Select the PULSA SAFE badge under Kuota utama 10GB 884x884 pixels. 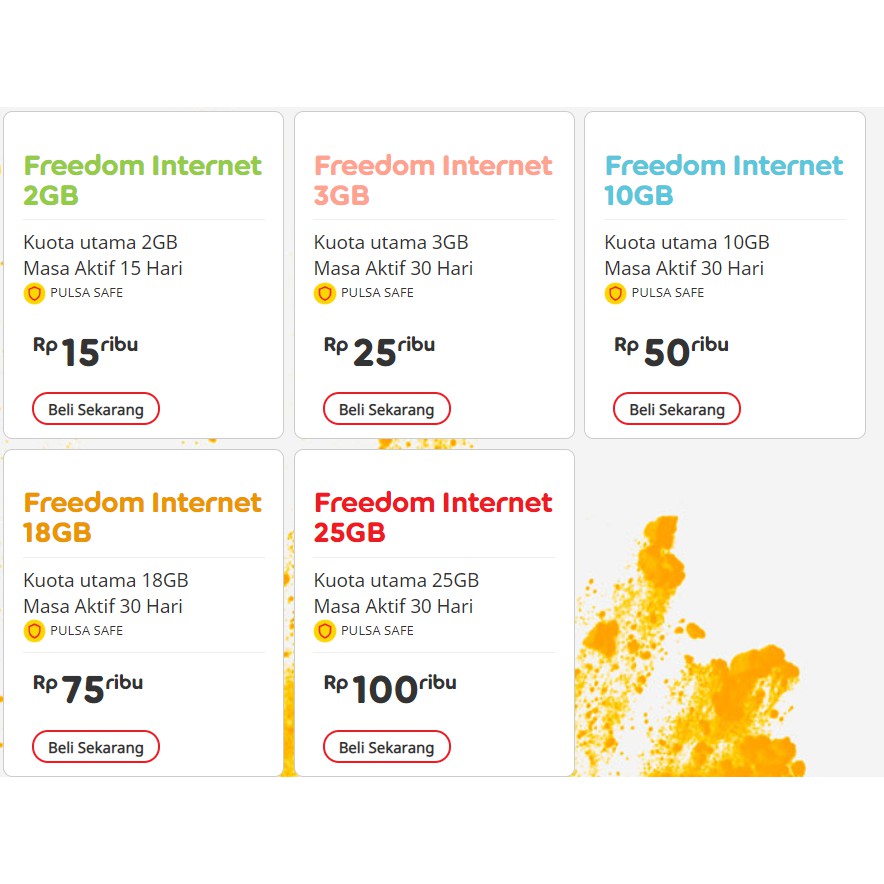tap(660, 293)
